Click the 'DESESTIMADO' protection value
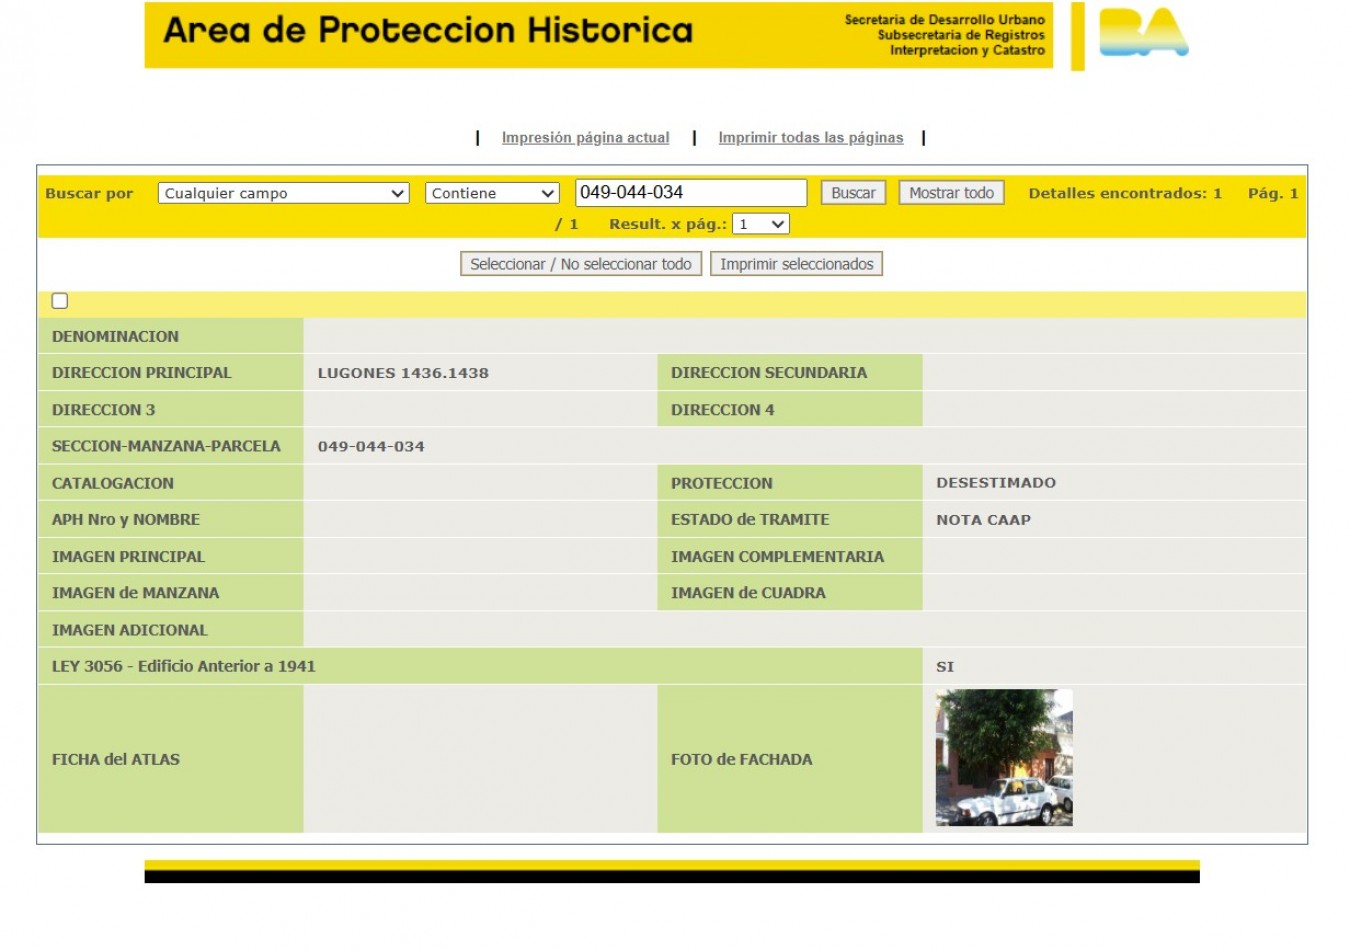This screenshot has width=1350, height=950. [996, 483]
